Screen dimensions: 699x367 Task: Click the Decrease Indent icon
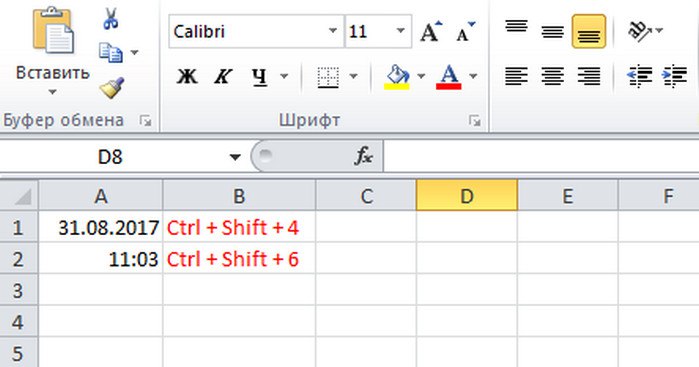[x=639, y=76]
